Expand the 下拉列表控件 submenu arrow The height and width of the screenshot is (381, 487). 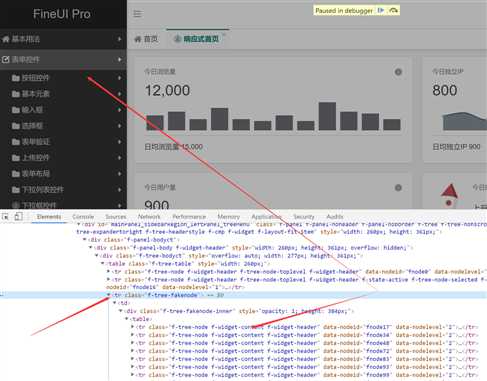[x=119, y=190]
